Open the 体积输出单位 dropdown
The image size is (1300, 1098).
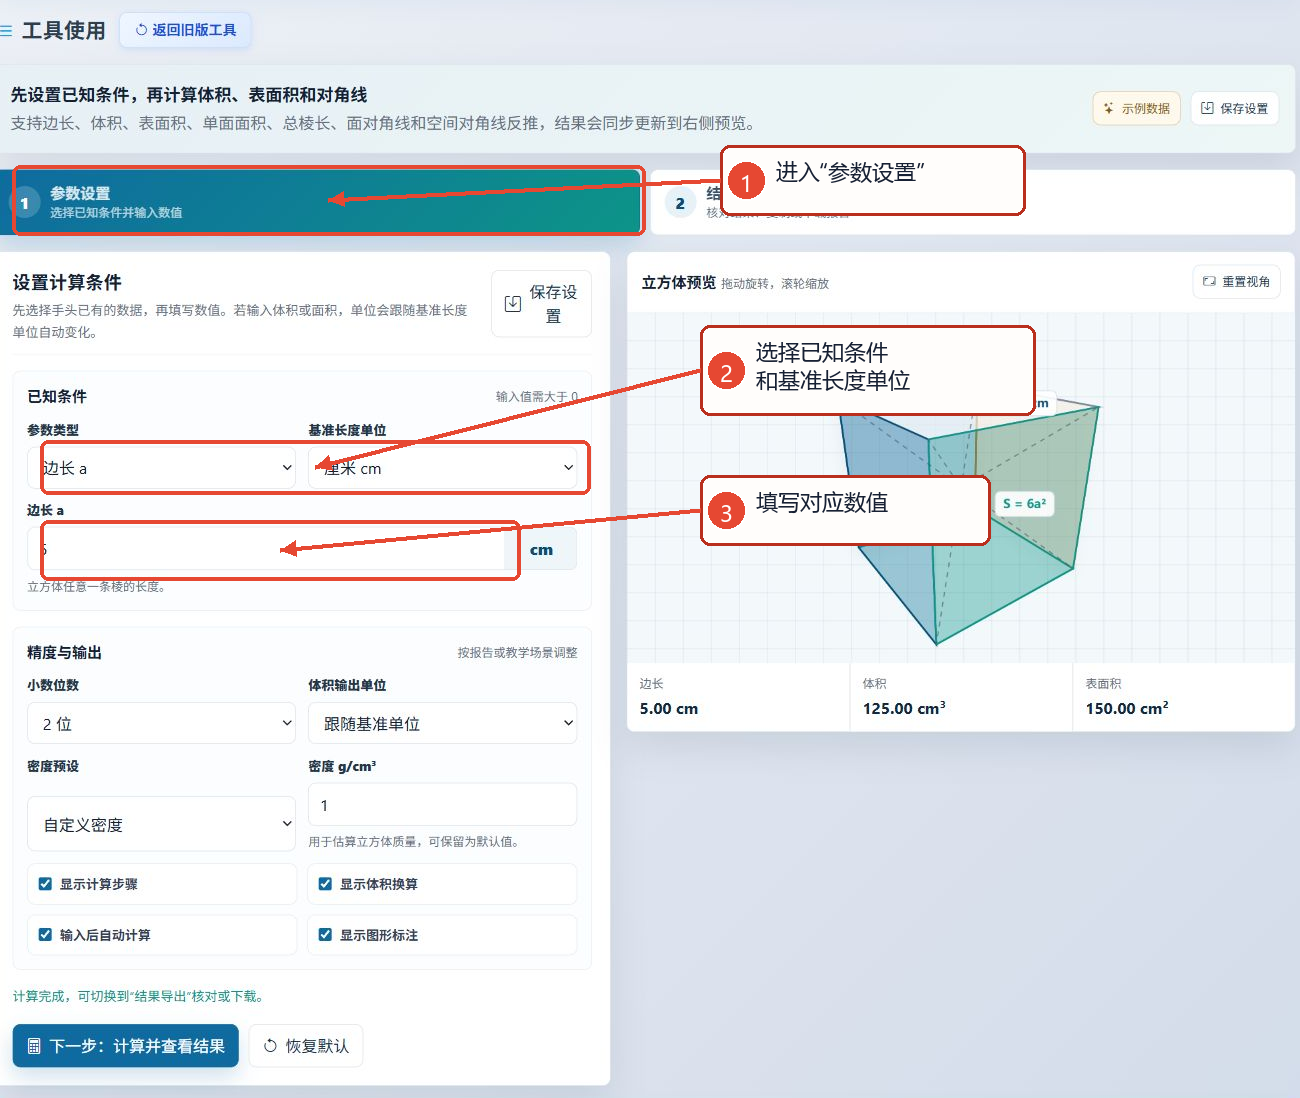pos(442,723)
